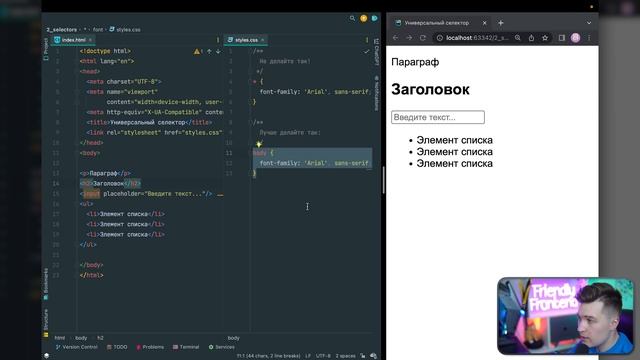Click the 'Введите текст...' input field
Screen dimensions: 640x360
438,117
